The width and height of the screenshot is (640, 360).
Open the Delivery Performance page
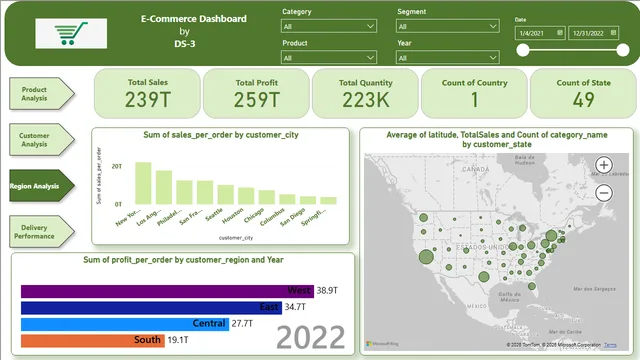[42, 232]
